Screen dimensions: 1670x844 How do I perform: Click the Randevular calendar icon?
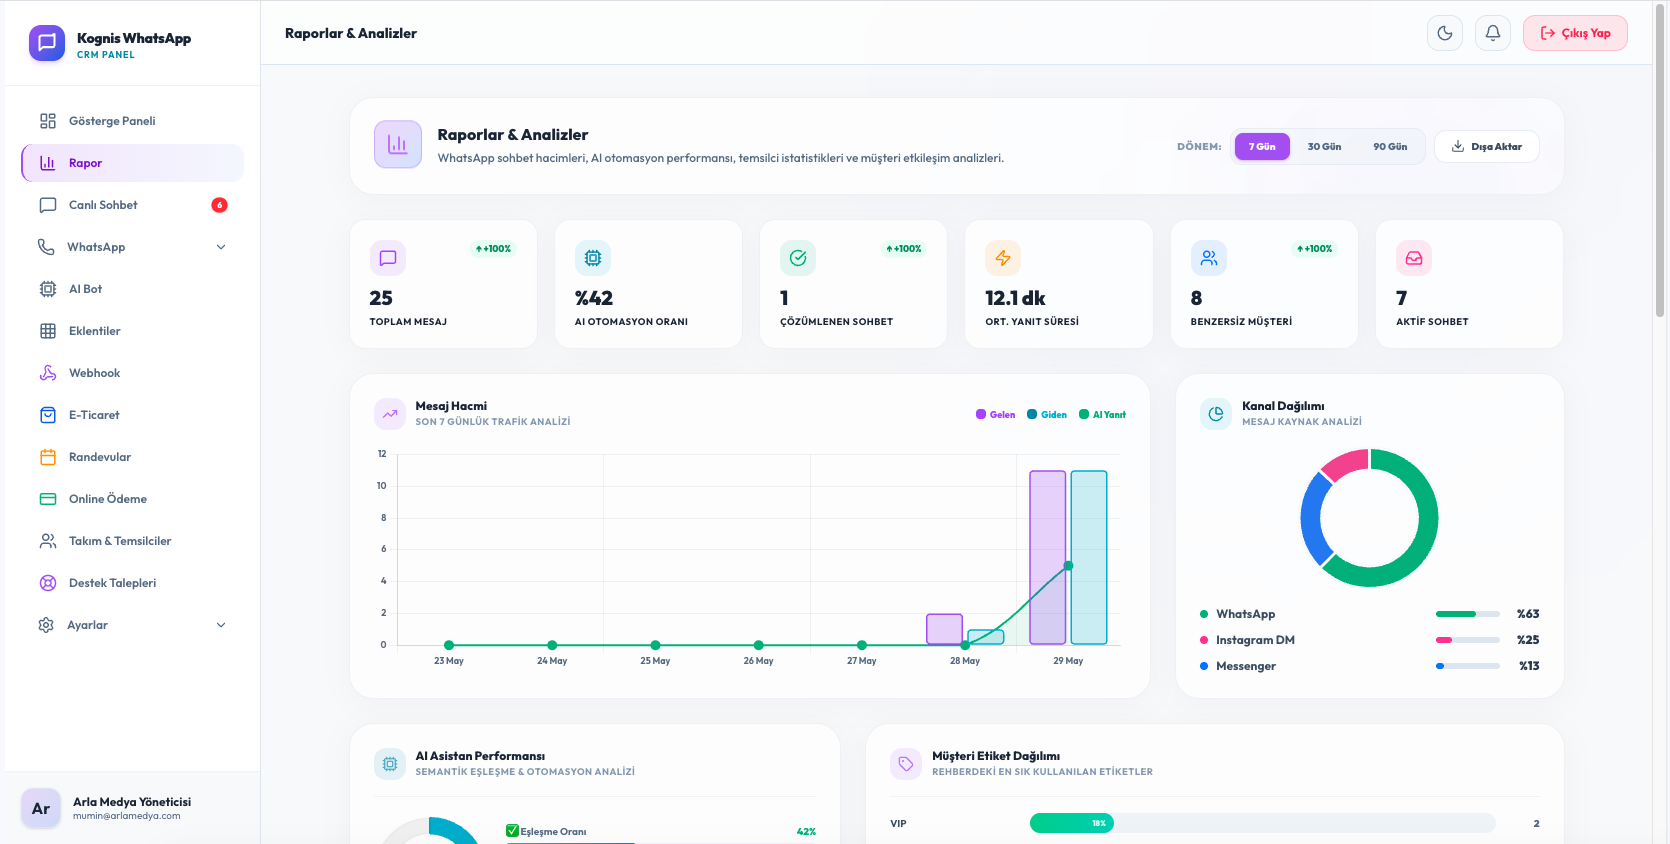point(48,457)
